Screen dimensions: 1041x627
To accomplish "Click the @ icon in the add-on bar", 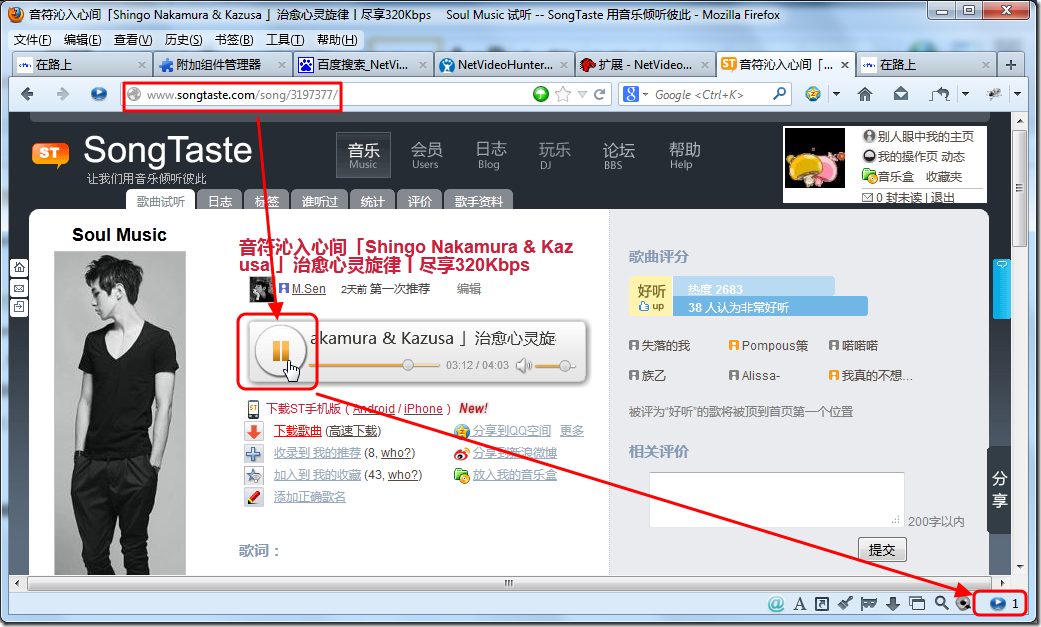I will 775,603.
